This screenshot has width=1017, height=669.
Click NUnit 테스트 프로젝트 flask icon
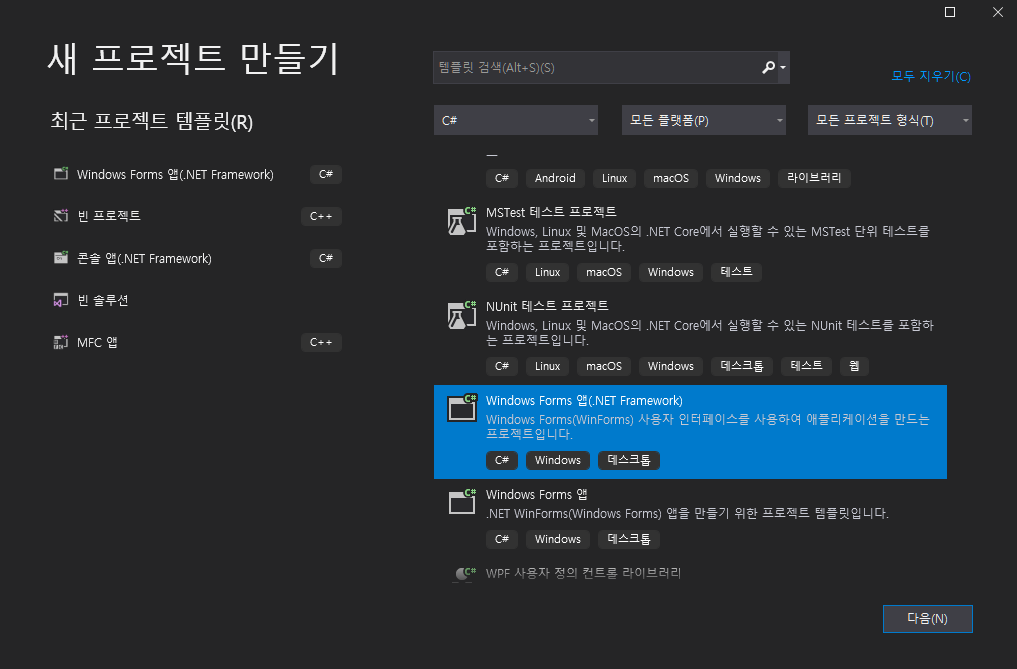click(462, 315)
